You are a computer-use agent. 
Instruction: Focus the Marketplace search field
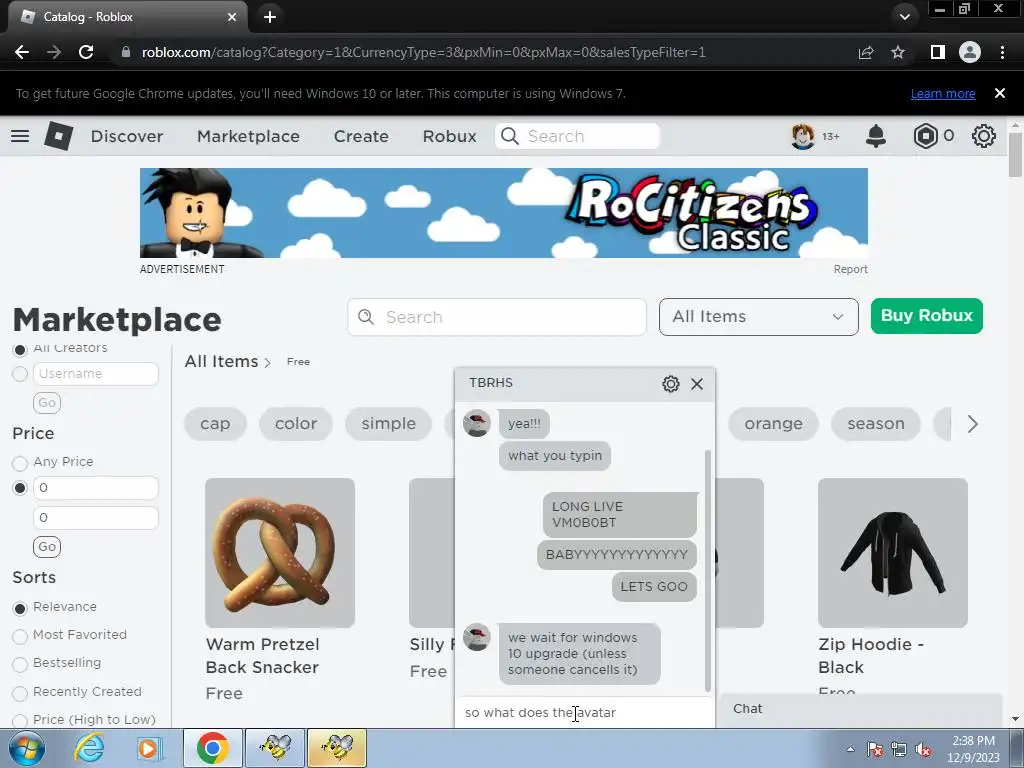pos(497,317)
